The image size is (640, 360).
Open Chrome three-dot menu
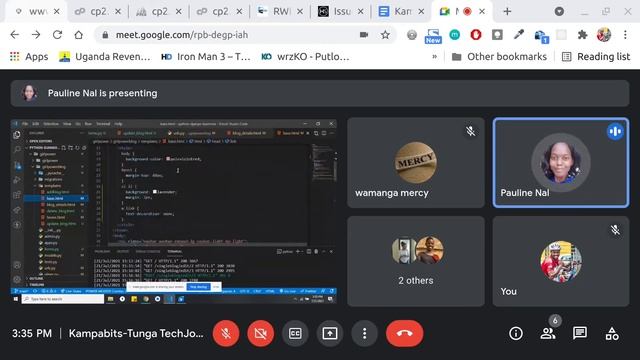(625, 35)
